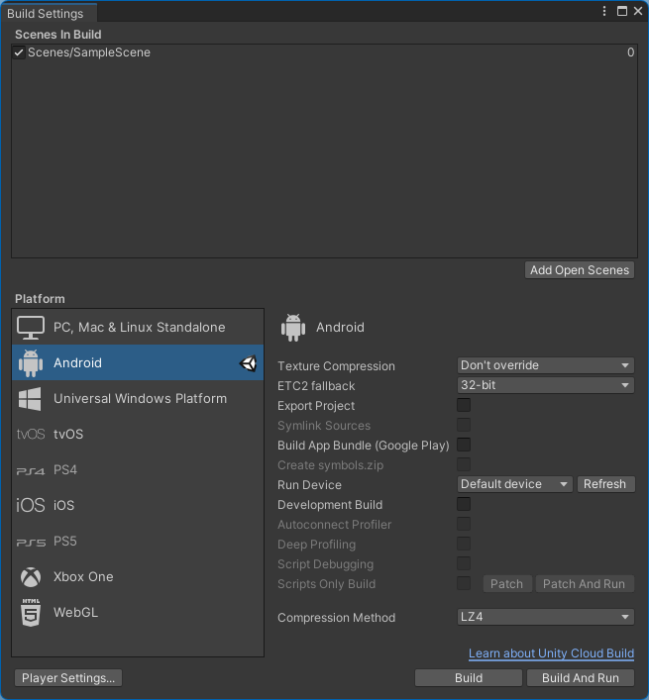Open Player Settings...
649x700 pixels.
[x=68, y=678]
